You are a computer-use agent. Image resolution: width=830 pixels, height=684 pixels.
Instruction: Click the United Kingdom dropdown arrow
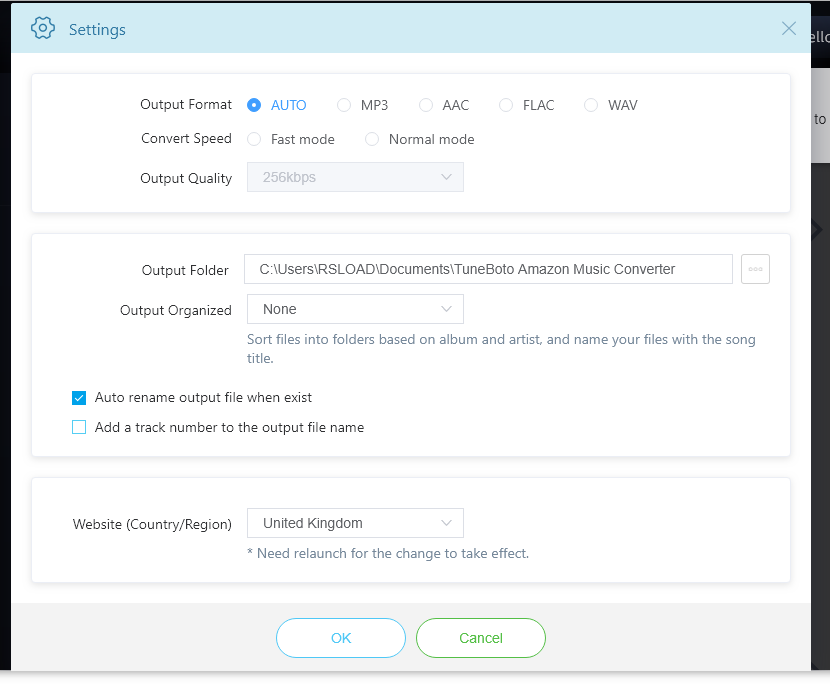pyautogui.click(x=446, y=523)
